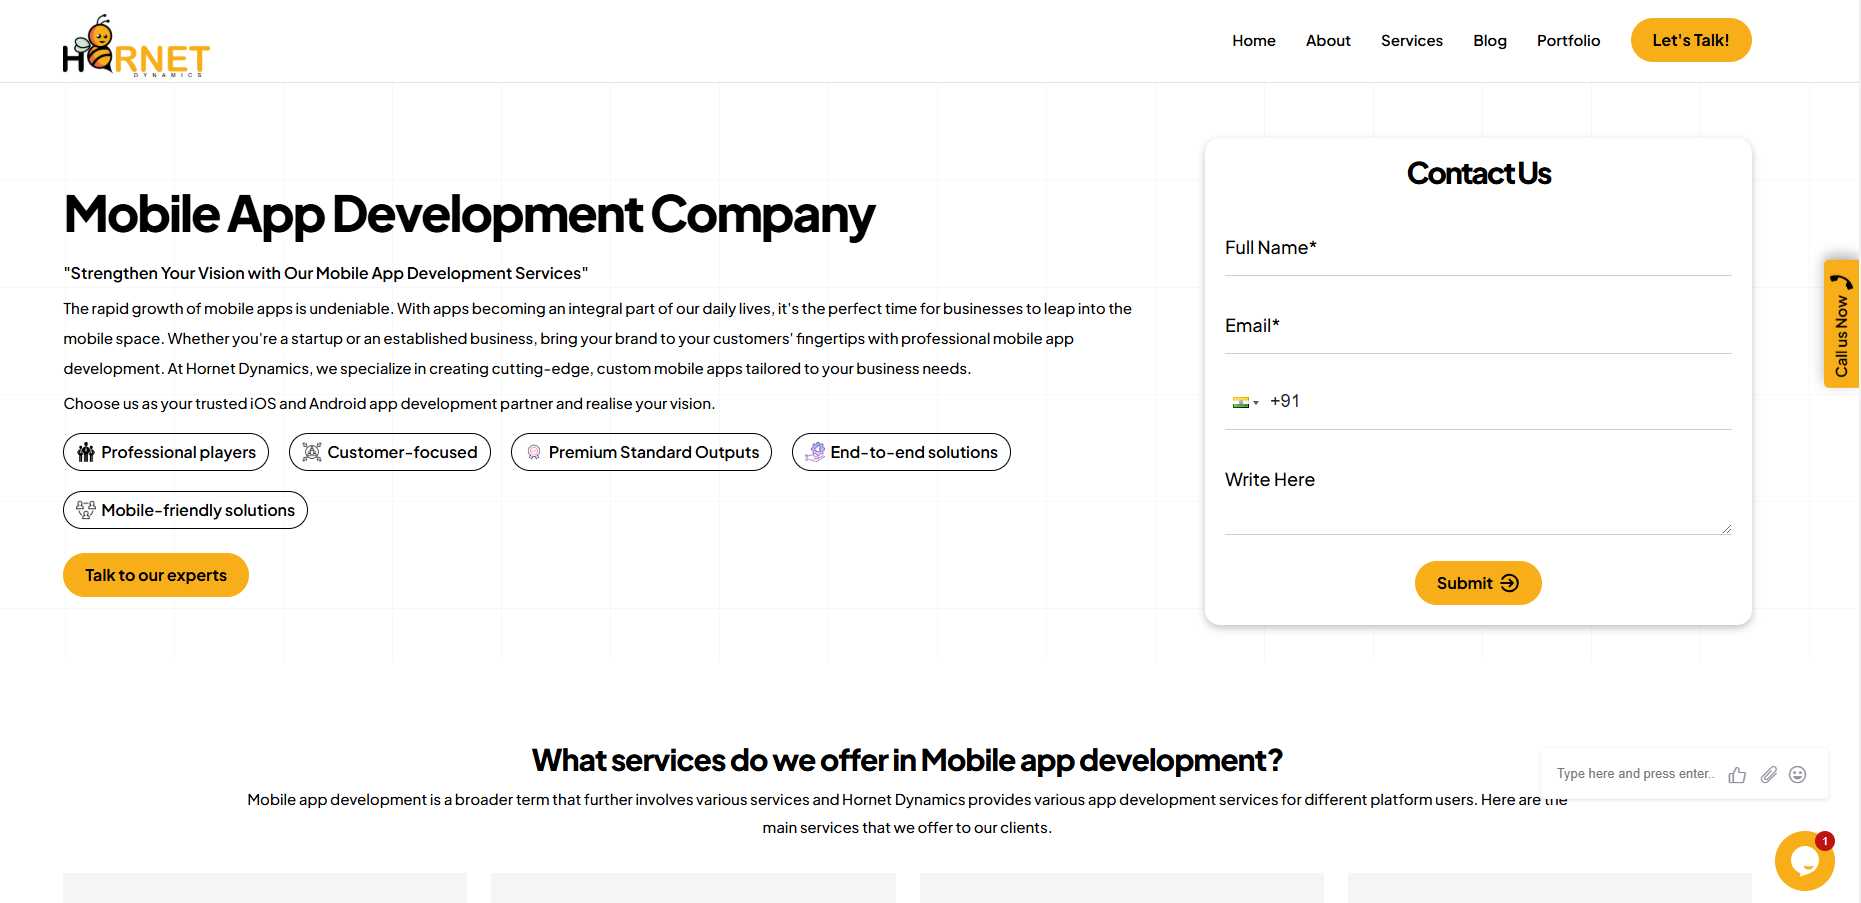Open the Services menu item
1861x903 pixels.
[x=1411, y=41]
